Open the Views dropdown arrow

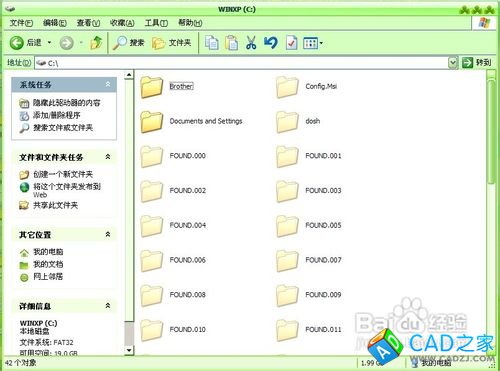321,43
